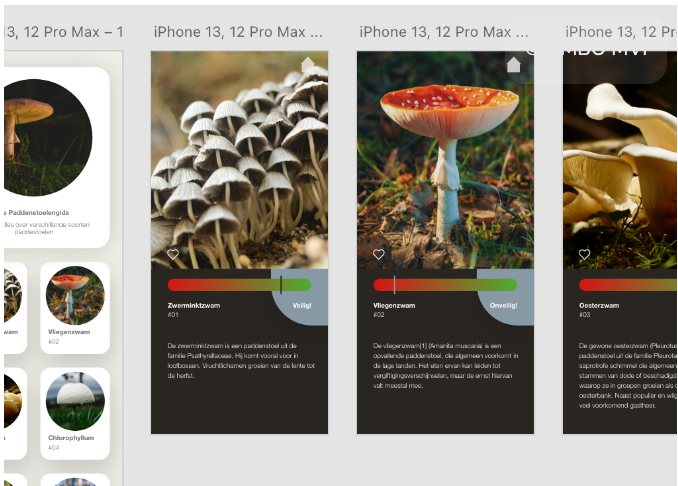Click the Paddenstoelengids heading text
The height and width of the screenshot is (486, 678).
click(37, 213)
